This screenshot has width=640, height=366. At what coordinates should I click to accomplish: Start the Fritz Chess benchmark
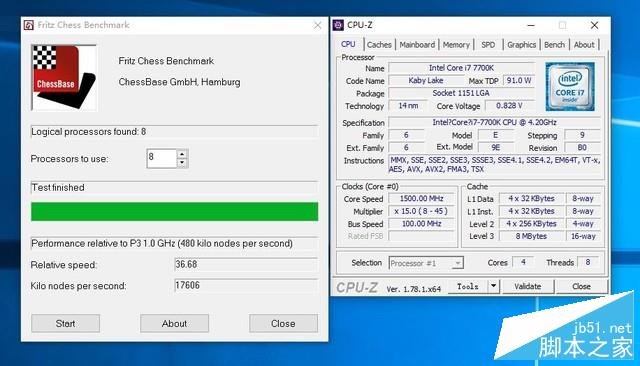point(65,323)
